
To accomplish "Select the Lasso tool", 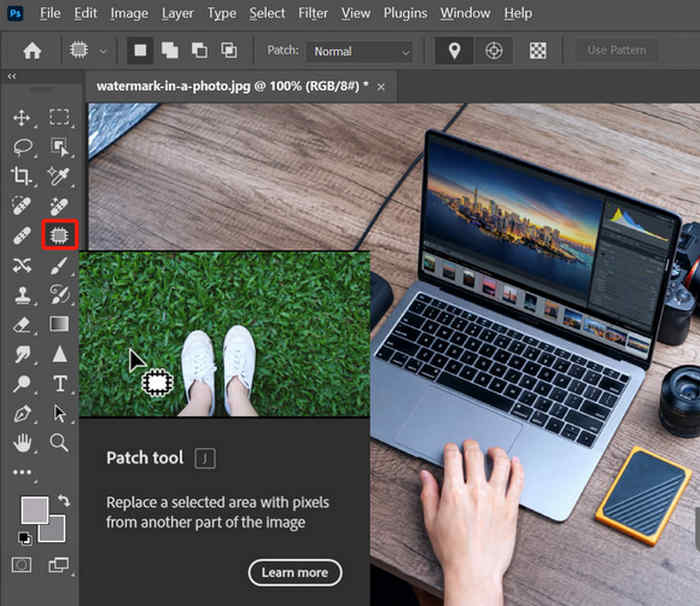I will pyautogui.click(x=22, y=147).
